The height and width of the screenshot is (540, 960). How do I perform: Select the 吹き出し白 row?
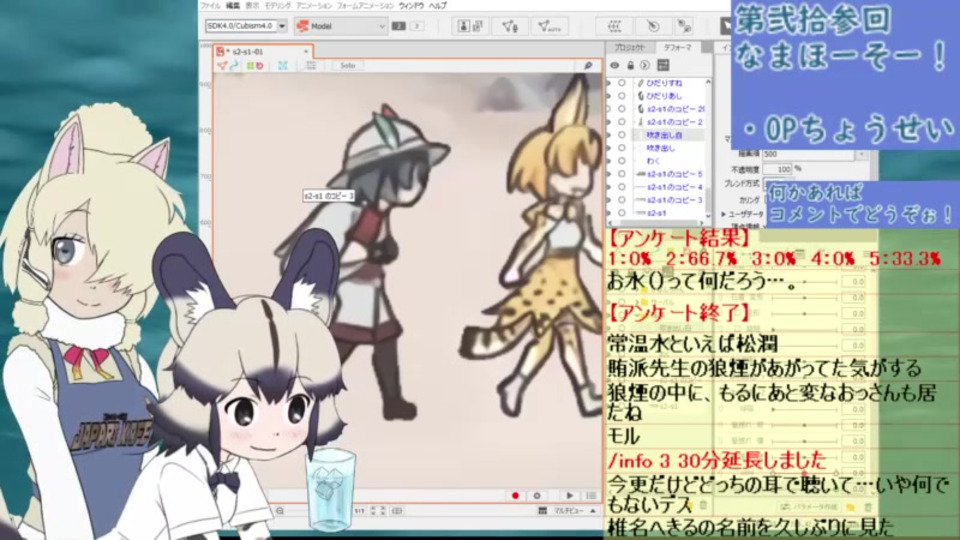point(664,135)
